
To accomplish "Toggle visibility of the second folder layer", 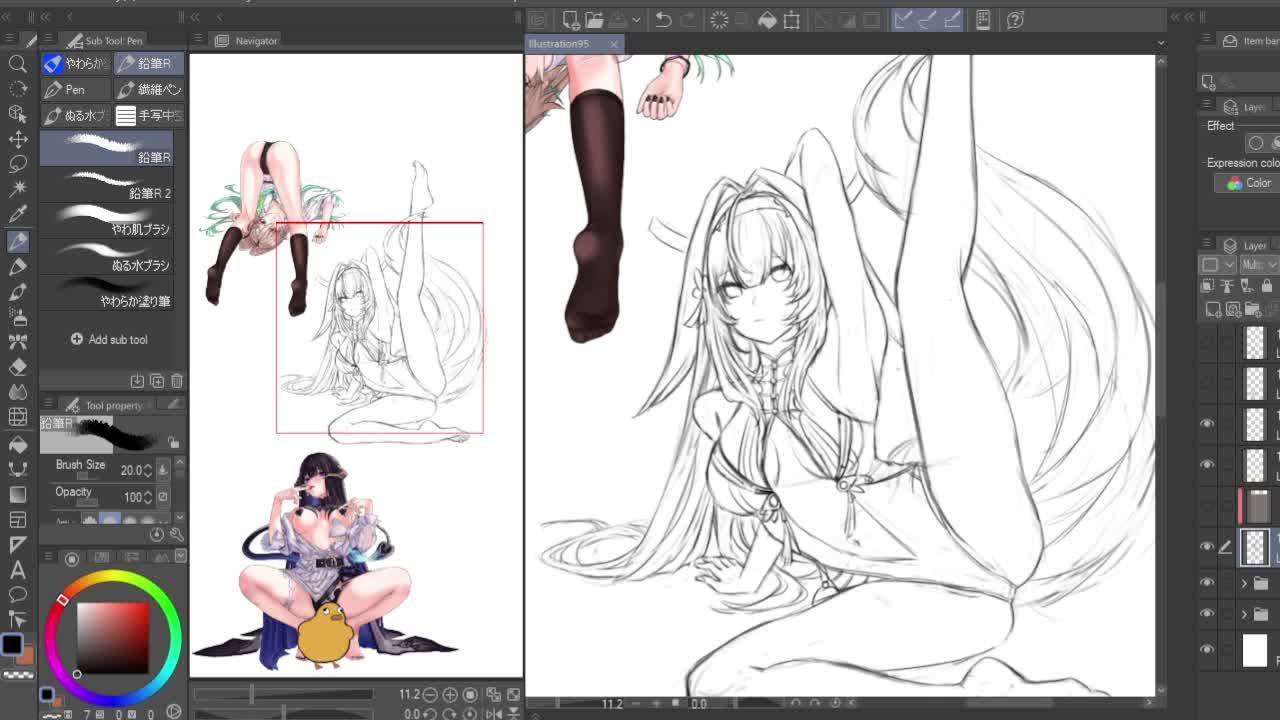I will tap(1207, 614).
